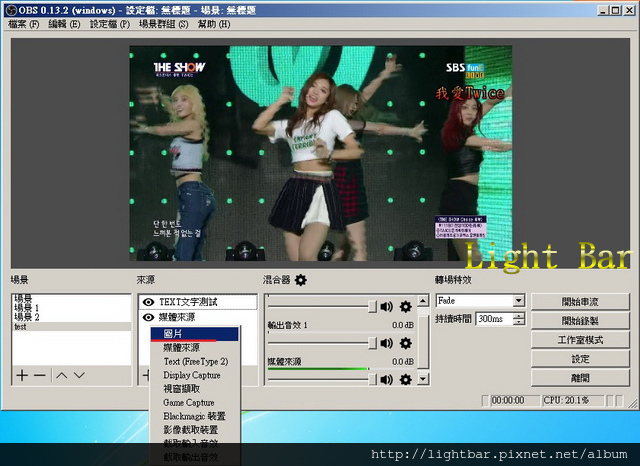Open the mixer settings gear beside 混合器
The image size is (640, 466).
point(301,280)
